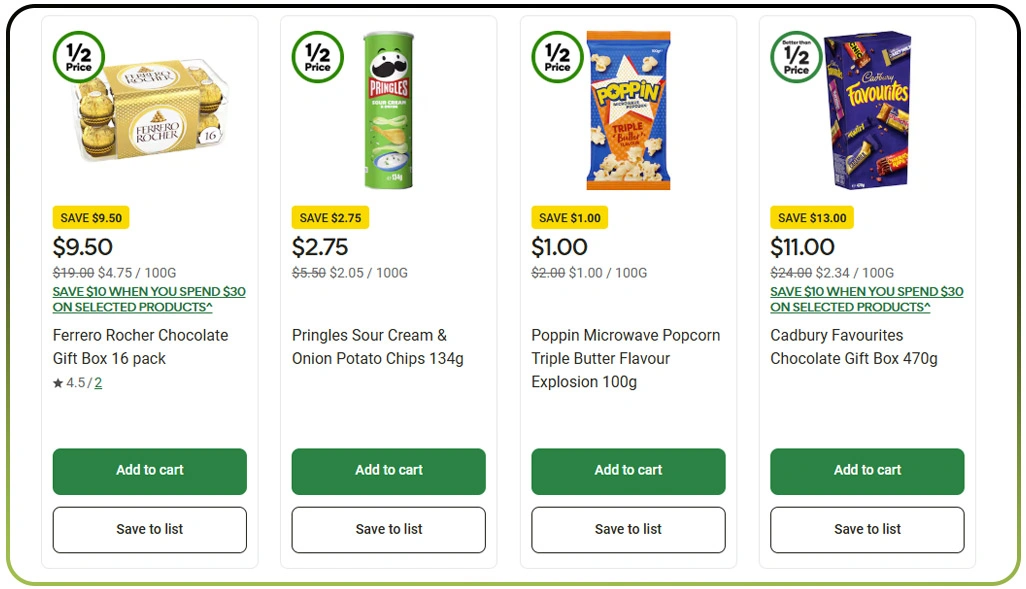This screenshot has width=1026, height=589.
Task: Open the Ferrero Rocher product image
Action: [x=149, y=110]
